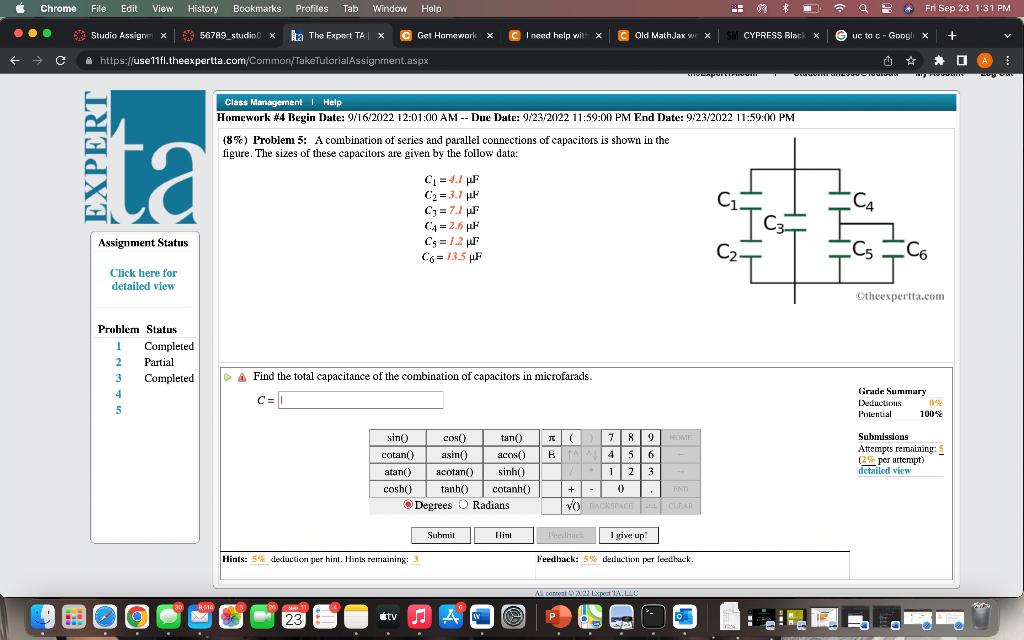Open the Apple TV app from the Dock
1024x640 pixels.
(x=387, y=618)
